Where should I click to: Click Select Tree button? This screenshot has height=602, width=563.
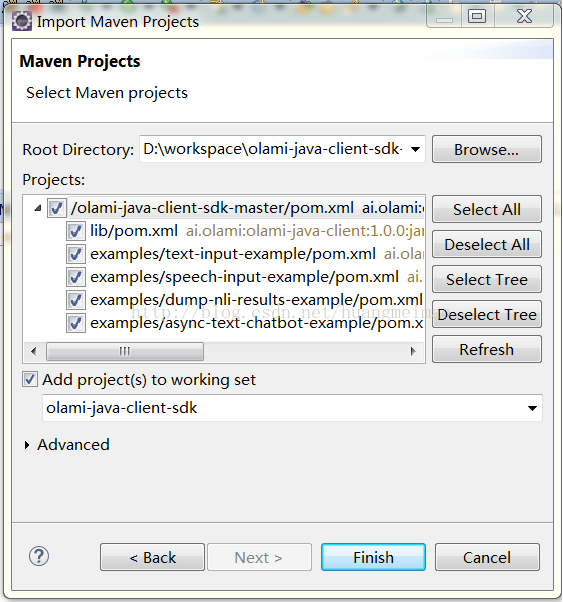tap(487, 279)
